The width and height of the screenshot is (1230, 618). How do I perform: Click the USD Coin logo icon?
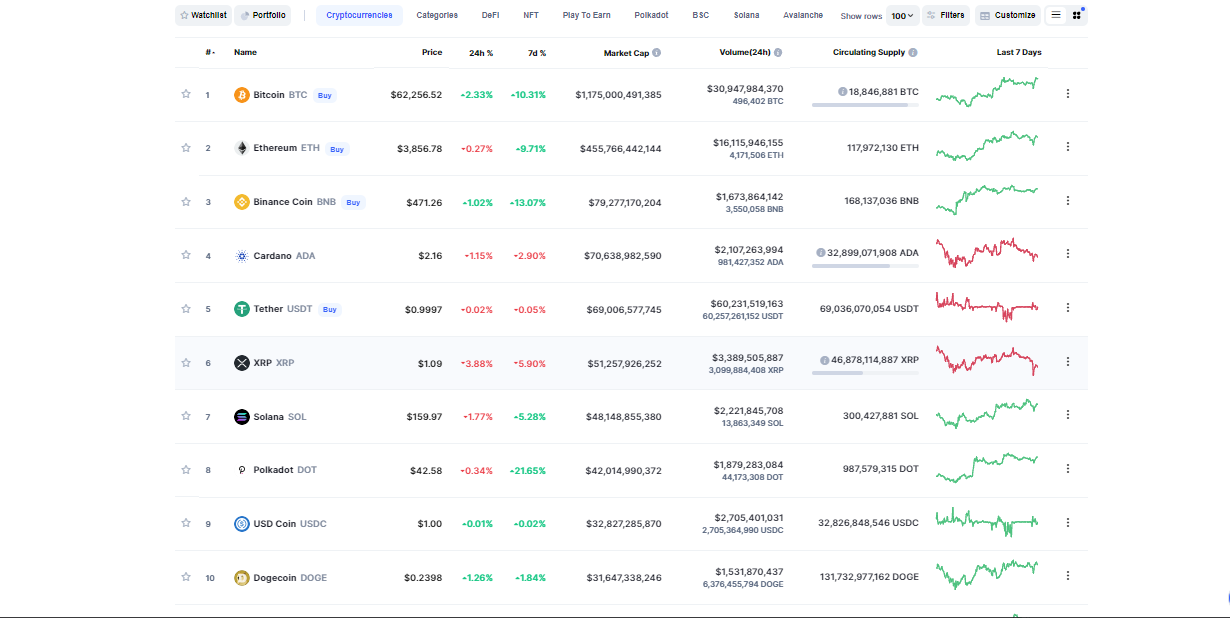point(242,524)
